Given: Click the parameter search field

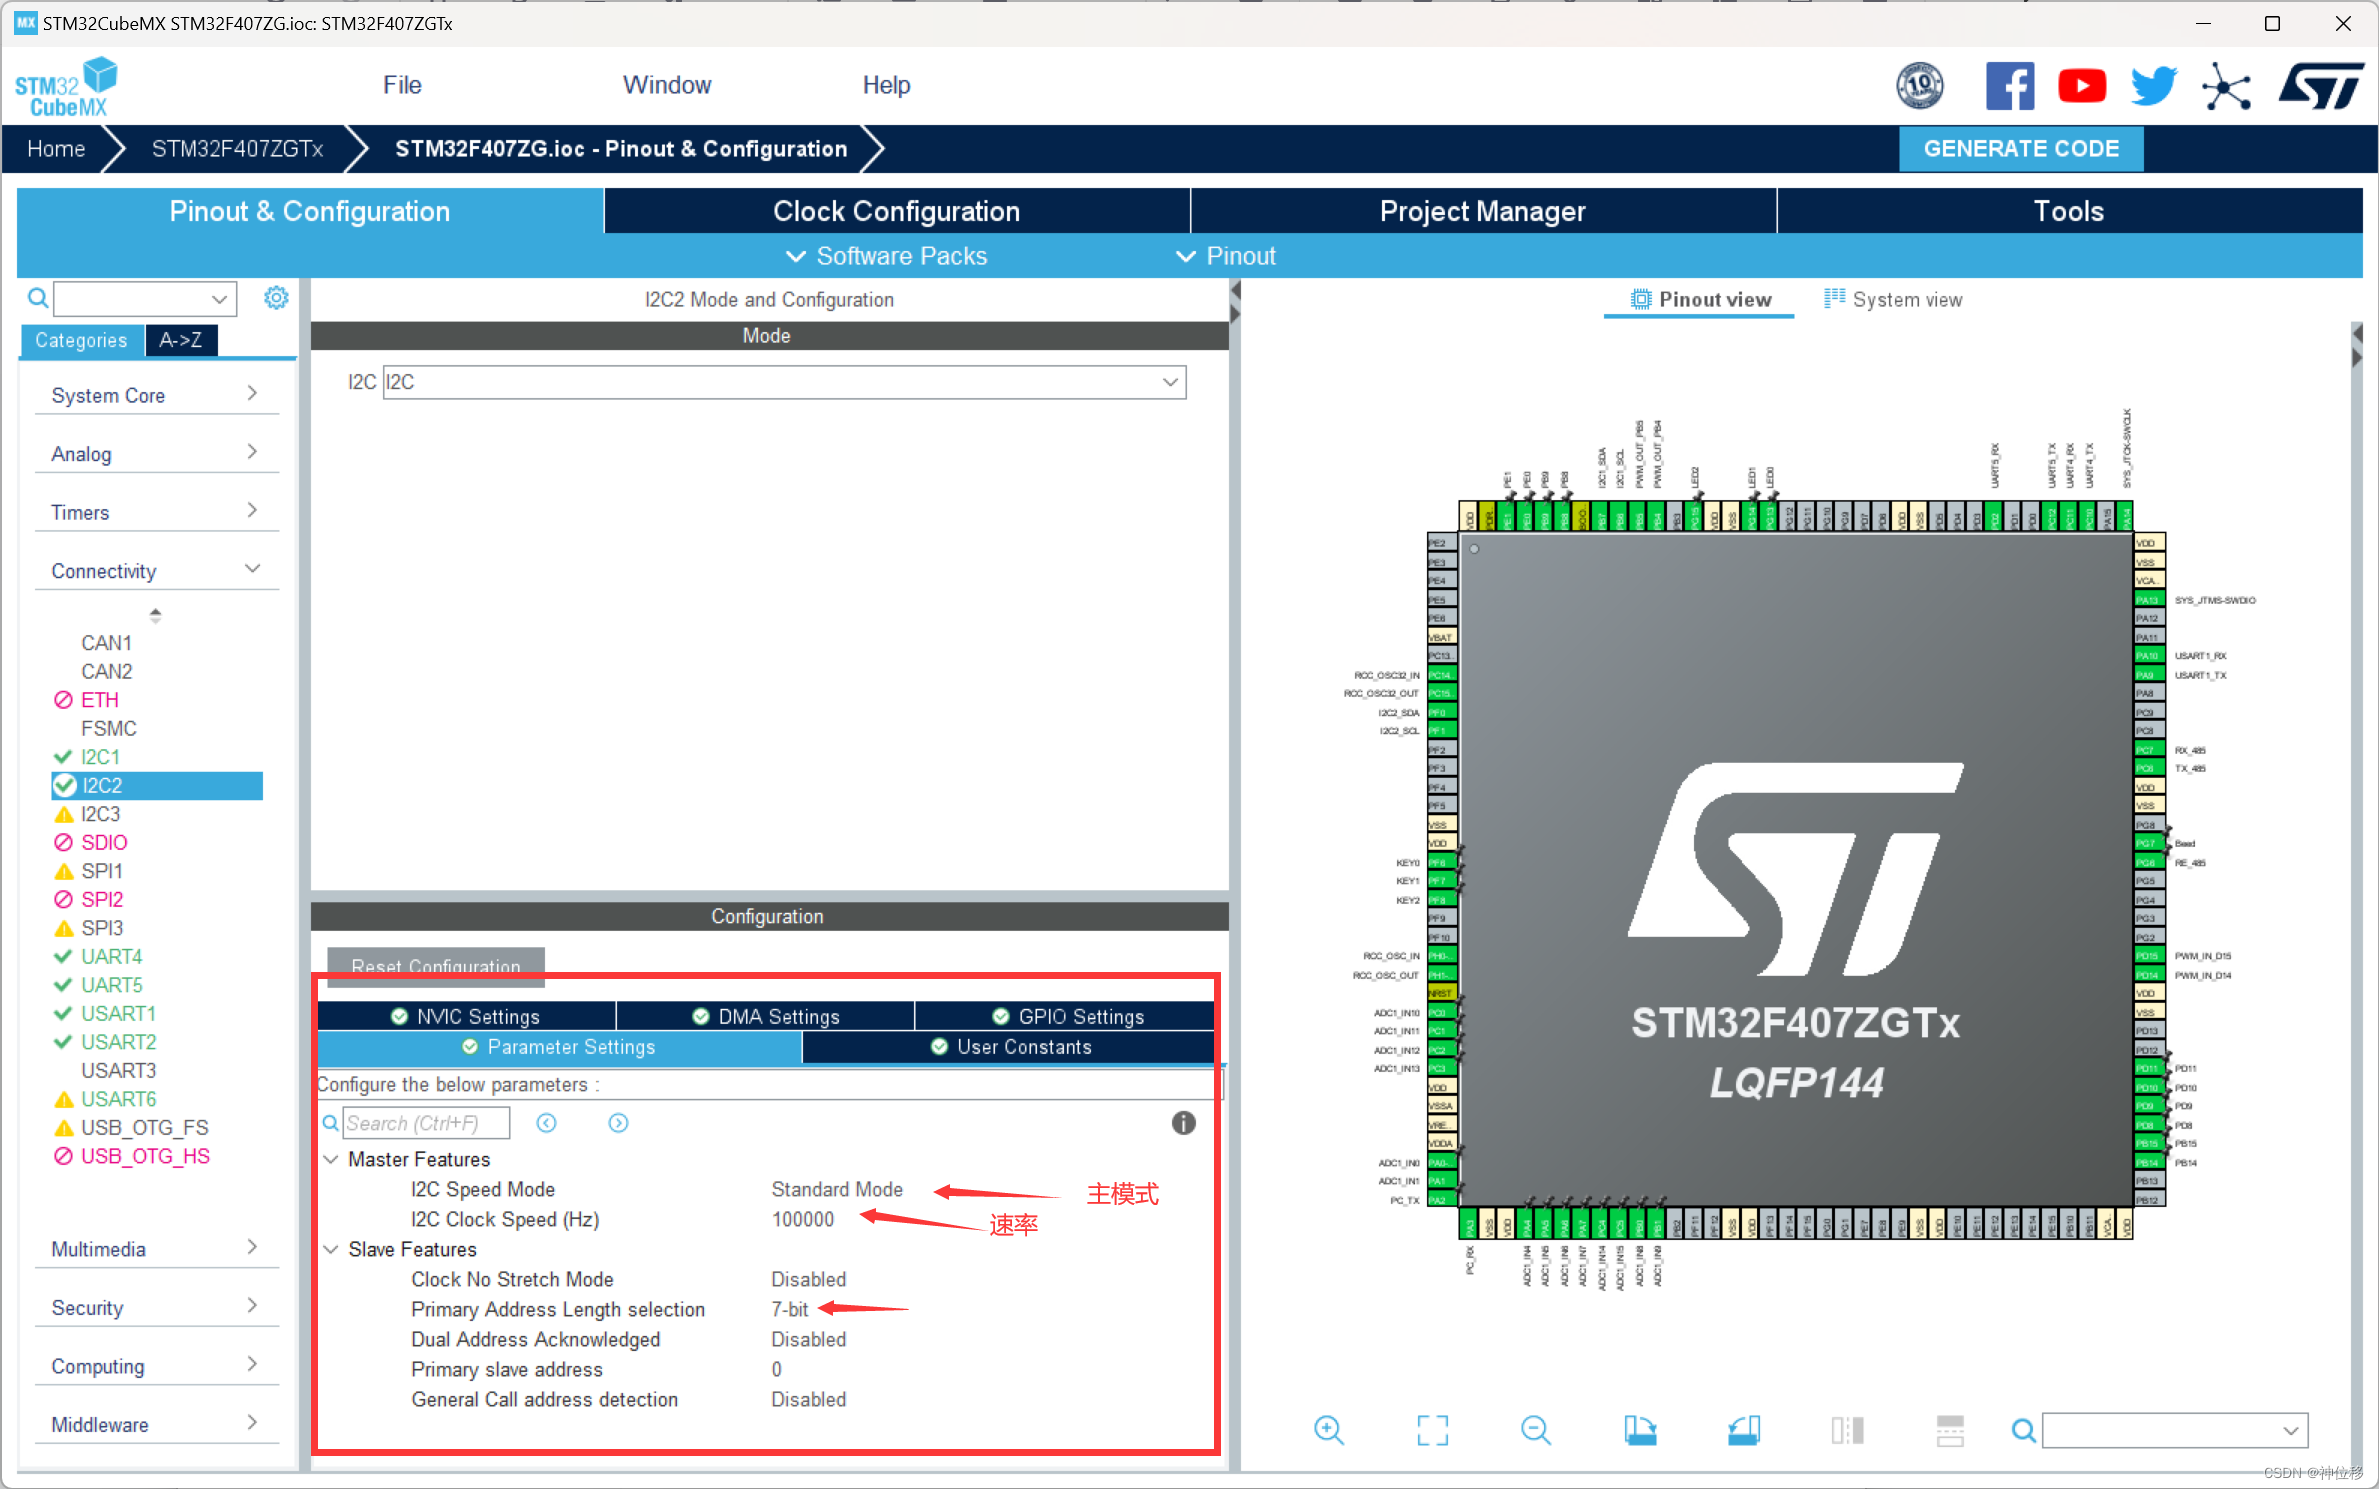Looking at the screenshot, I should pos(426,1123).
